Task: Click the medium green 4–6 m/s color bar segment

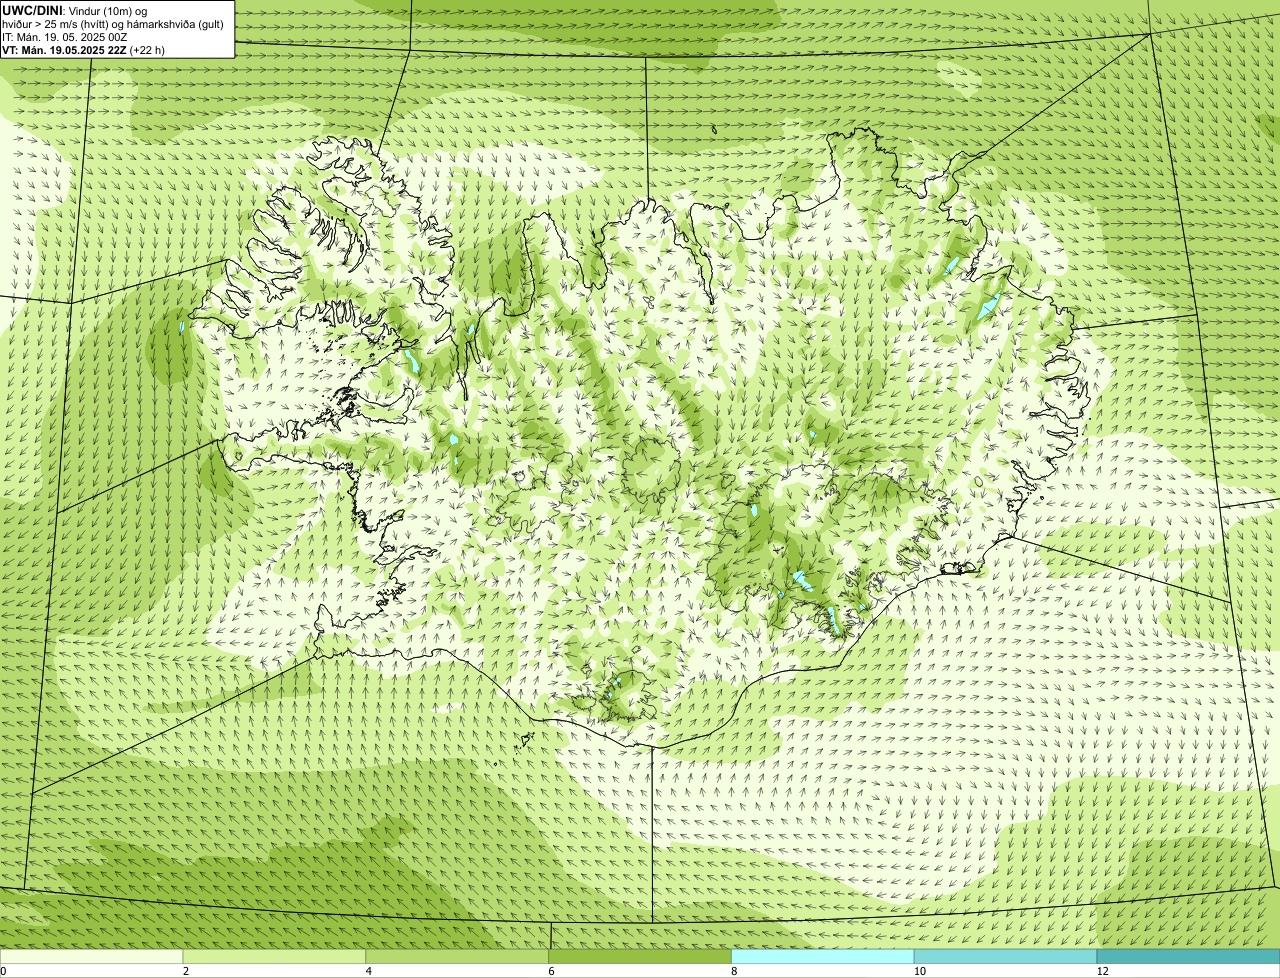Action: (x=458, y=957)
